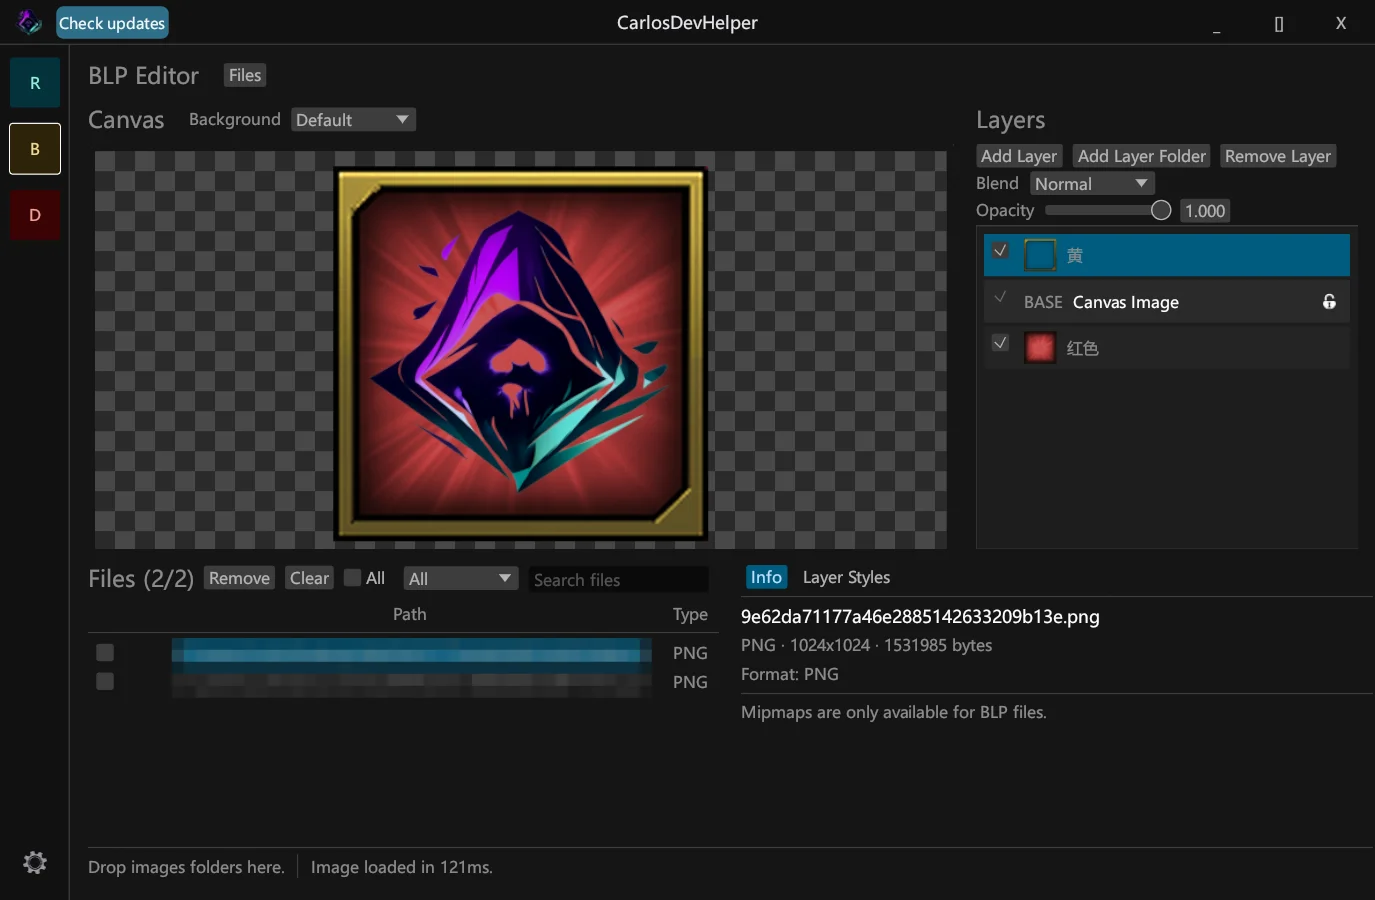
Task: Select the B sidebar module icon
Action: point(35,149)
